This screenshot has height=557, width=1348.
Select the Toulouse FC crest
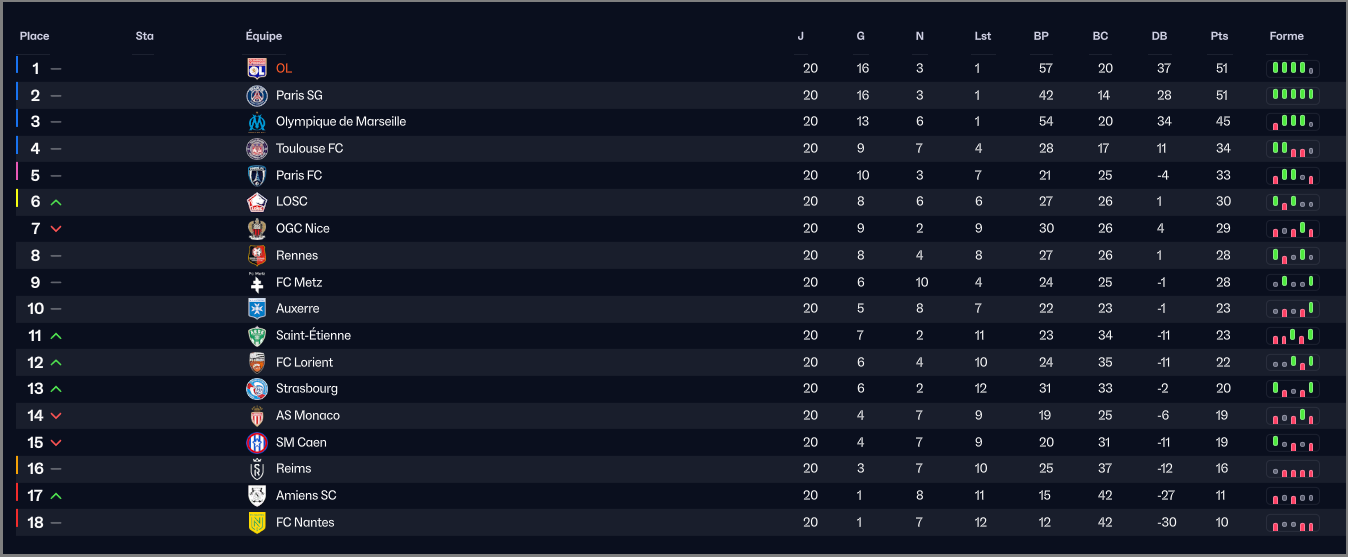point(257,148)
